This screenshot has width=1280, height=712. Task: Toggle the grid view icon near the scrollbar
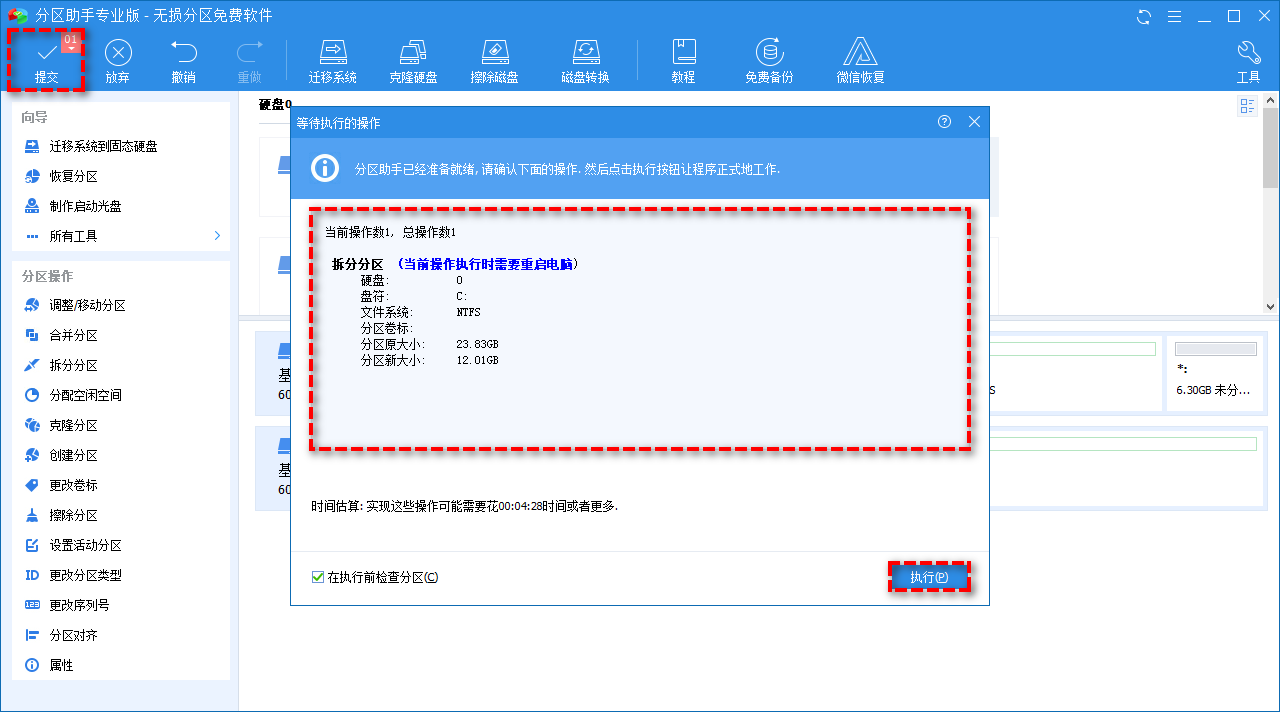pyautogui.click(x=1247, y=105)
